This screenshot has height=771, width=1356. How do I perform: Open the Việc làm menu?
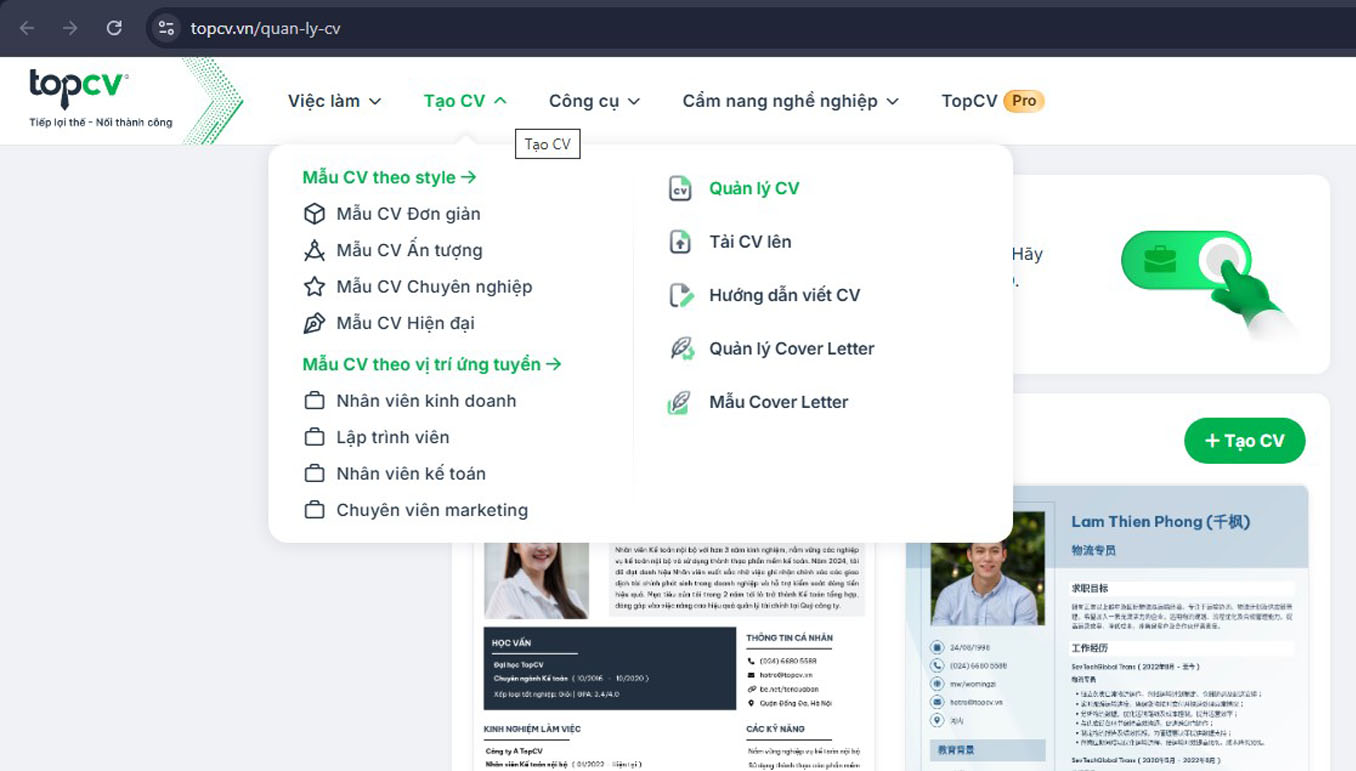334,101
